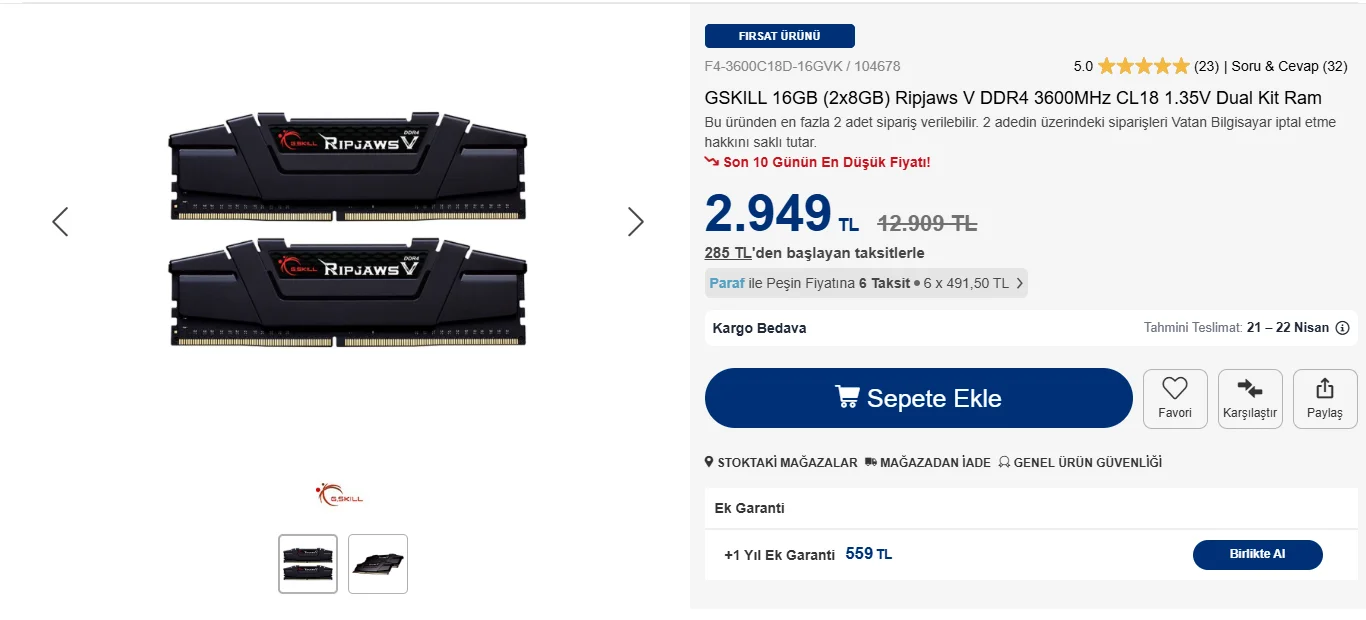Open Genel Ürün Güvenliği information

pyautogui.click(x=1080, y=463)
